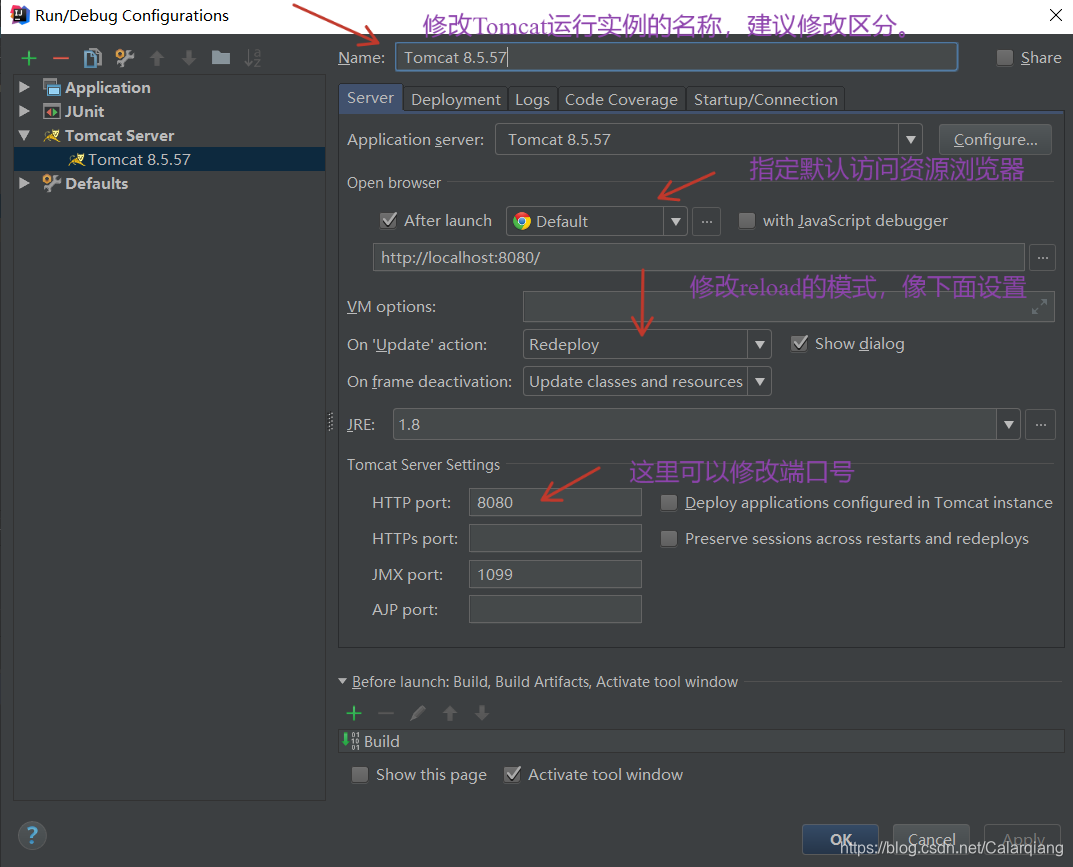Open the JRE 1.8 dropdown arrow
This screenshot has width=1073, height=867.
pyautogui.click(x=1008, y=425)
